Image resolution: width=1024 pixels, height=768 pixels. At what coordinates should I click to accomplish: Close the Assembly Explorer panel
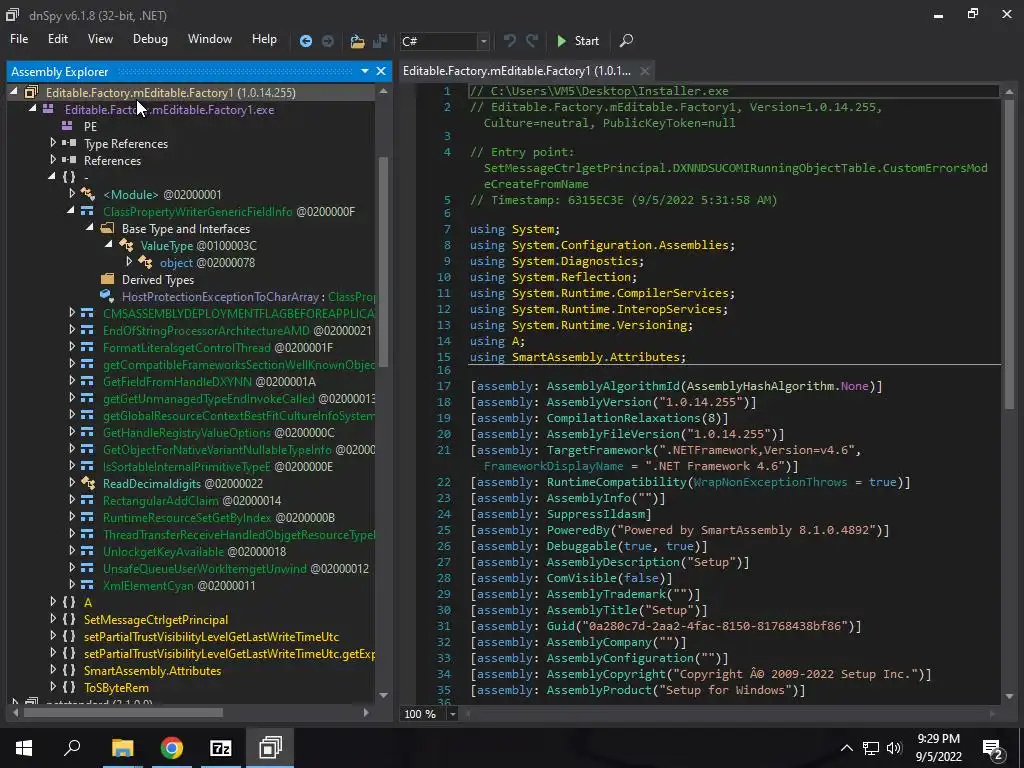pos(381,71)
